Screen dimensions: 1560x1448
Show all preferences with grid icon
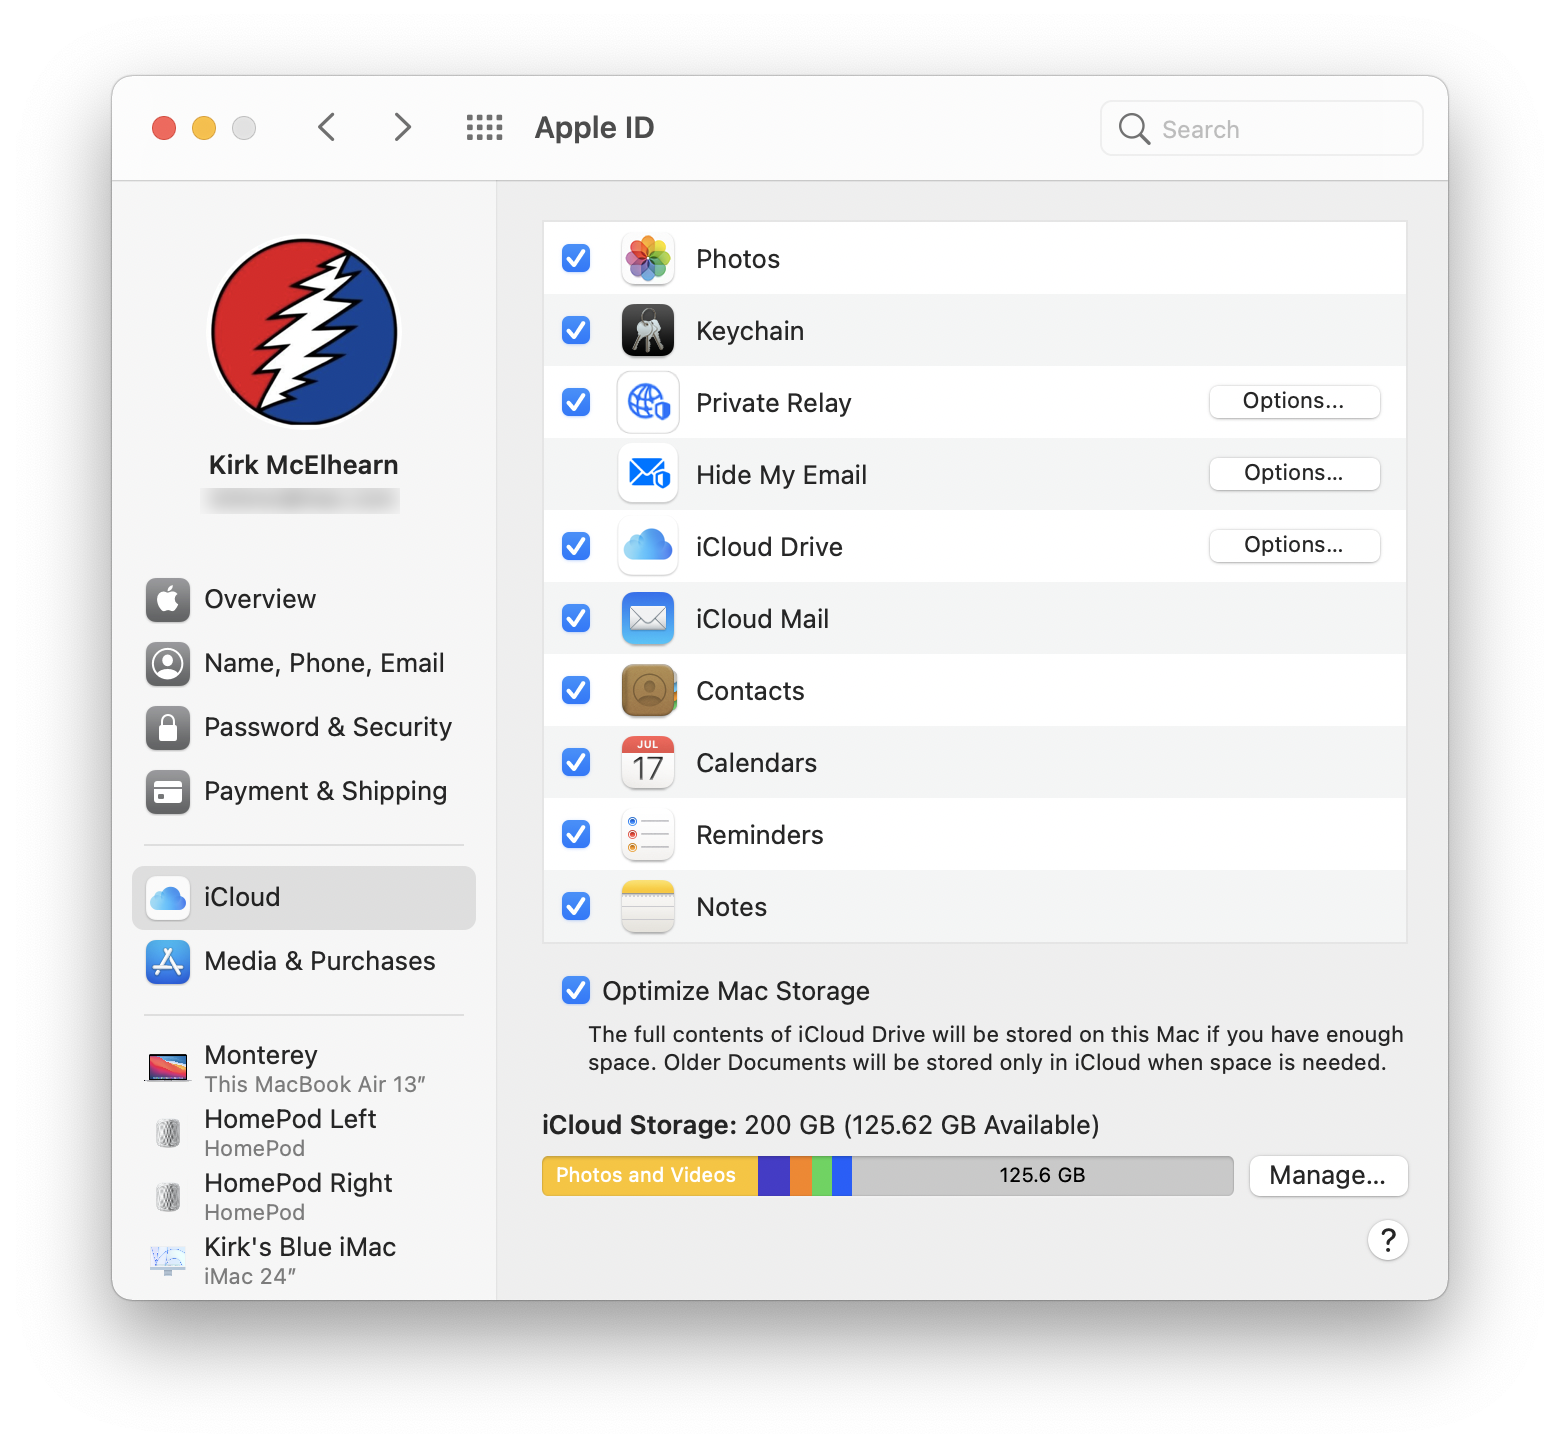tap(485, 128)
